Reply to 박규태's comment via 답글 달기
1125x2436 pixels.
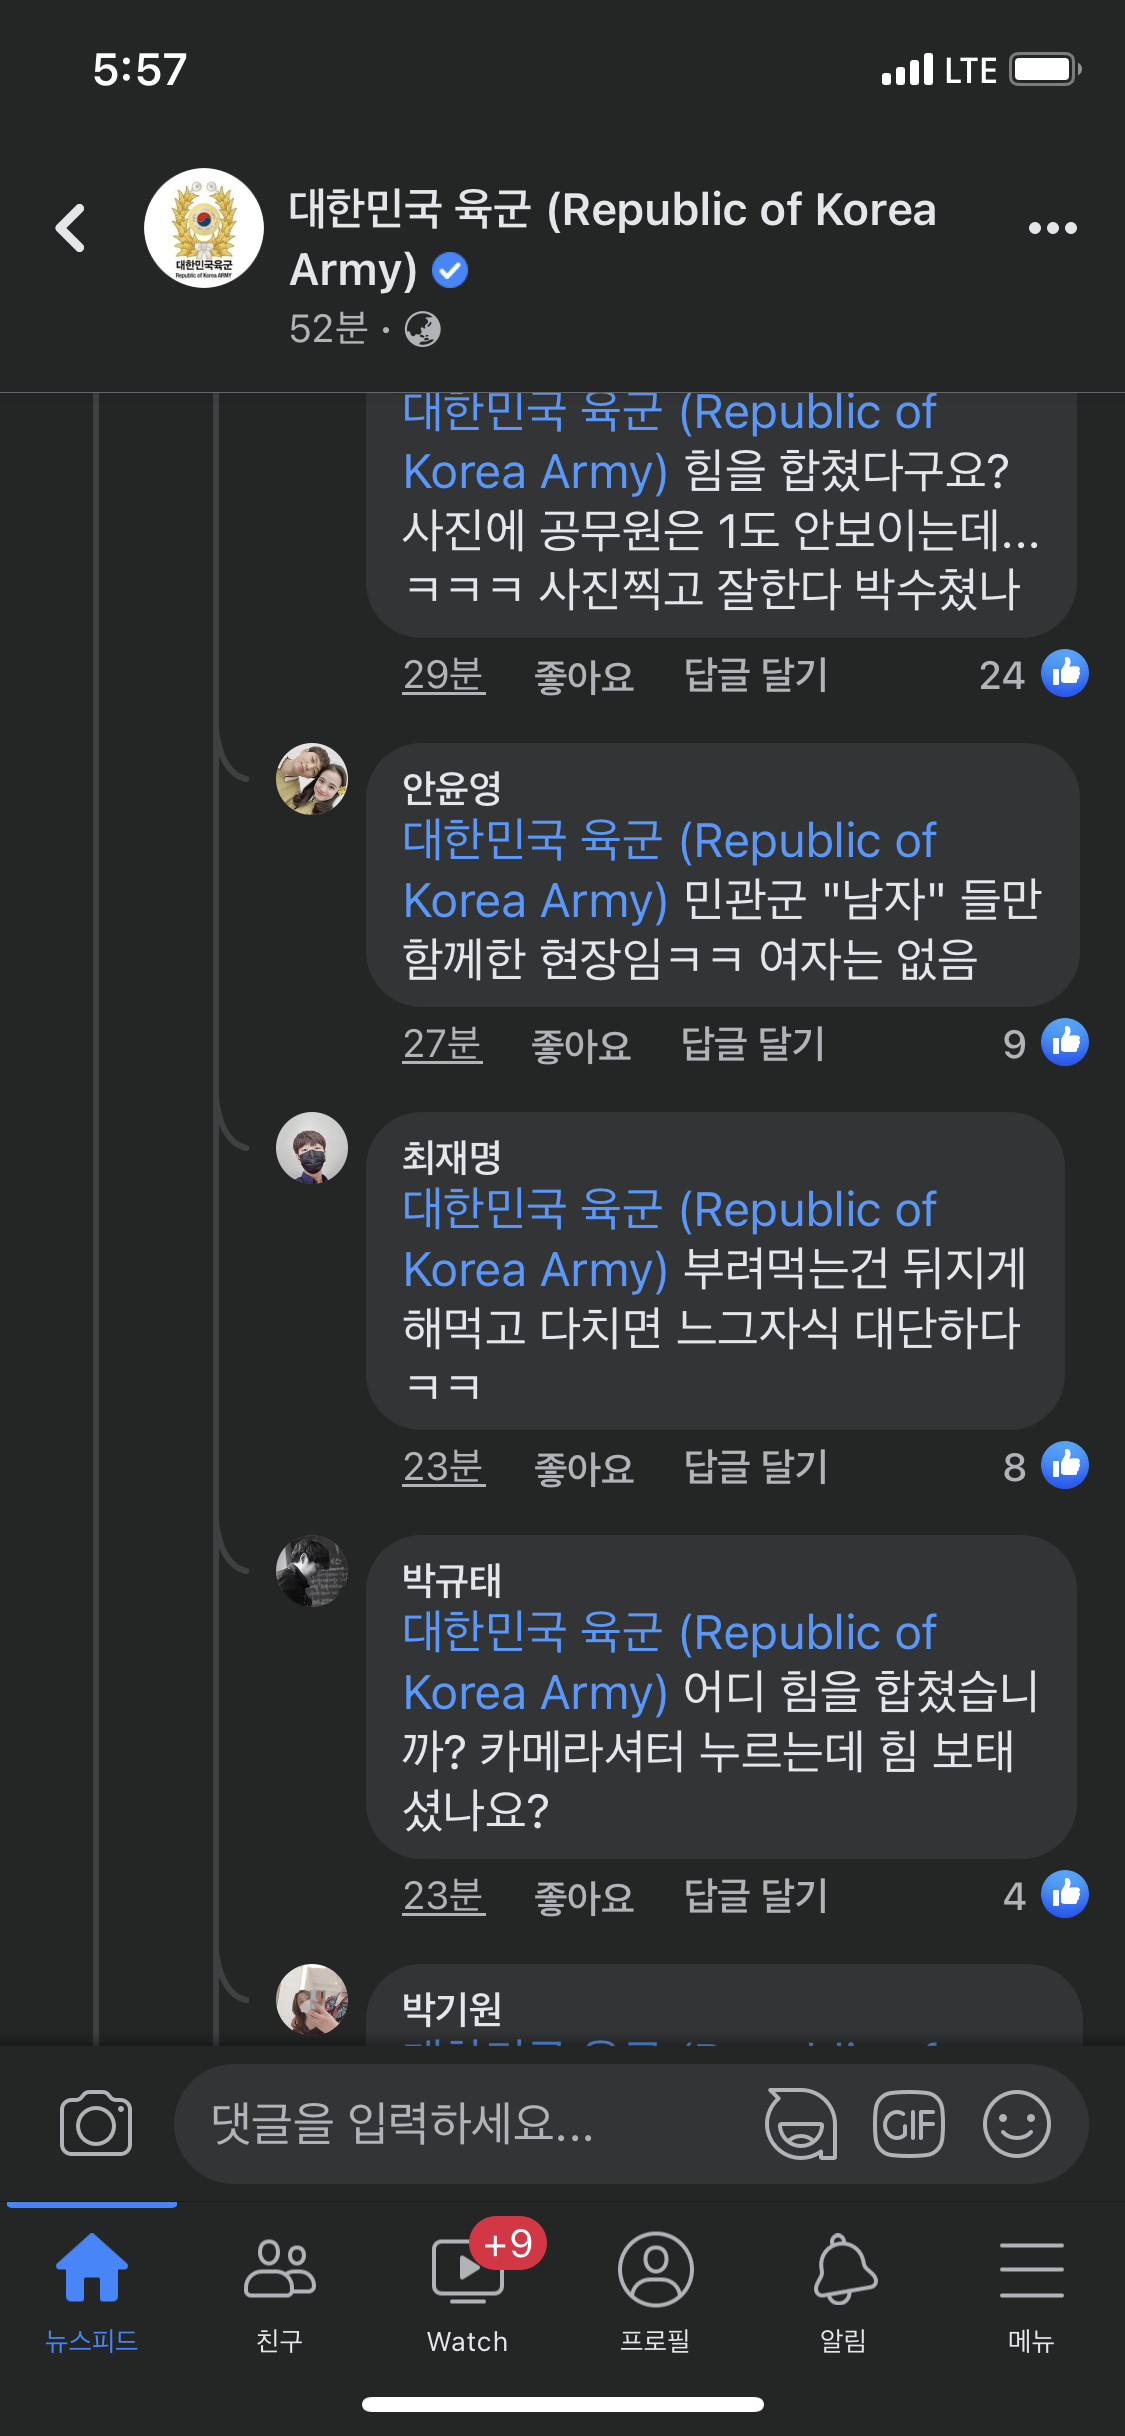[x=756, y=1896]
